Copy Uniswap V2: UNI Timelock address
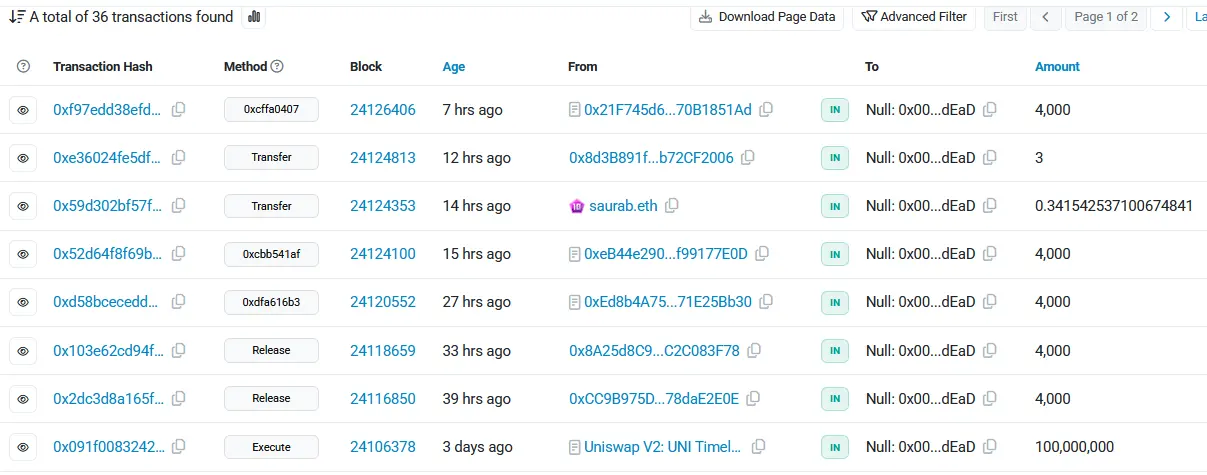This screenshot has height=475, width=1207. 759,447
